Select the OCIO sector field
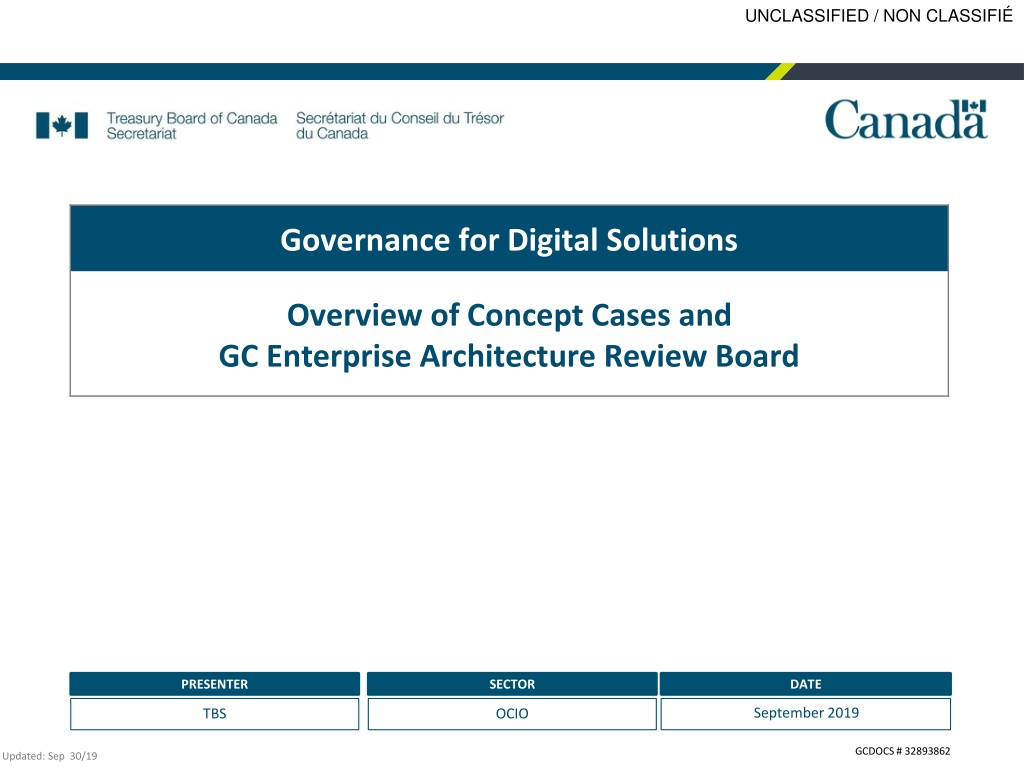1024x768 pixels. tap(512, 714)
